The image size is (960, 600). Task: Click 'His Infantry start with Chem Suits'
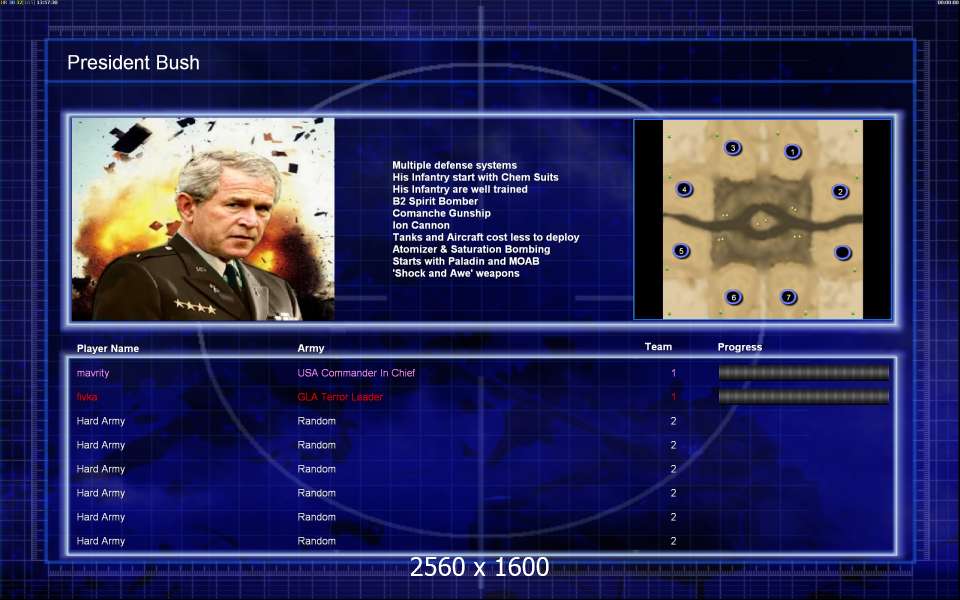(475, 177)
